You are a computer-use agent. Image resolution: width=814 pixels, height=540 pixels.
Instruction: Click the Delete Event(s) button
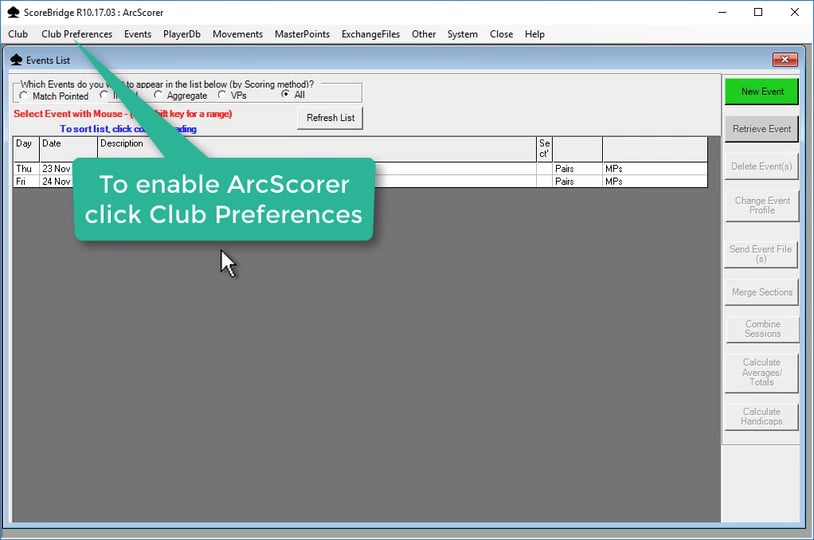click(x=762, y=166)
